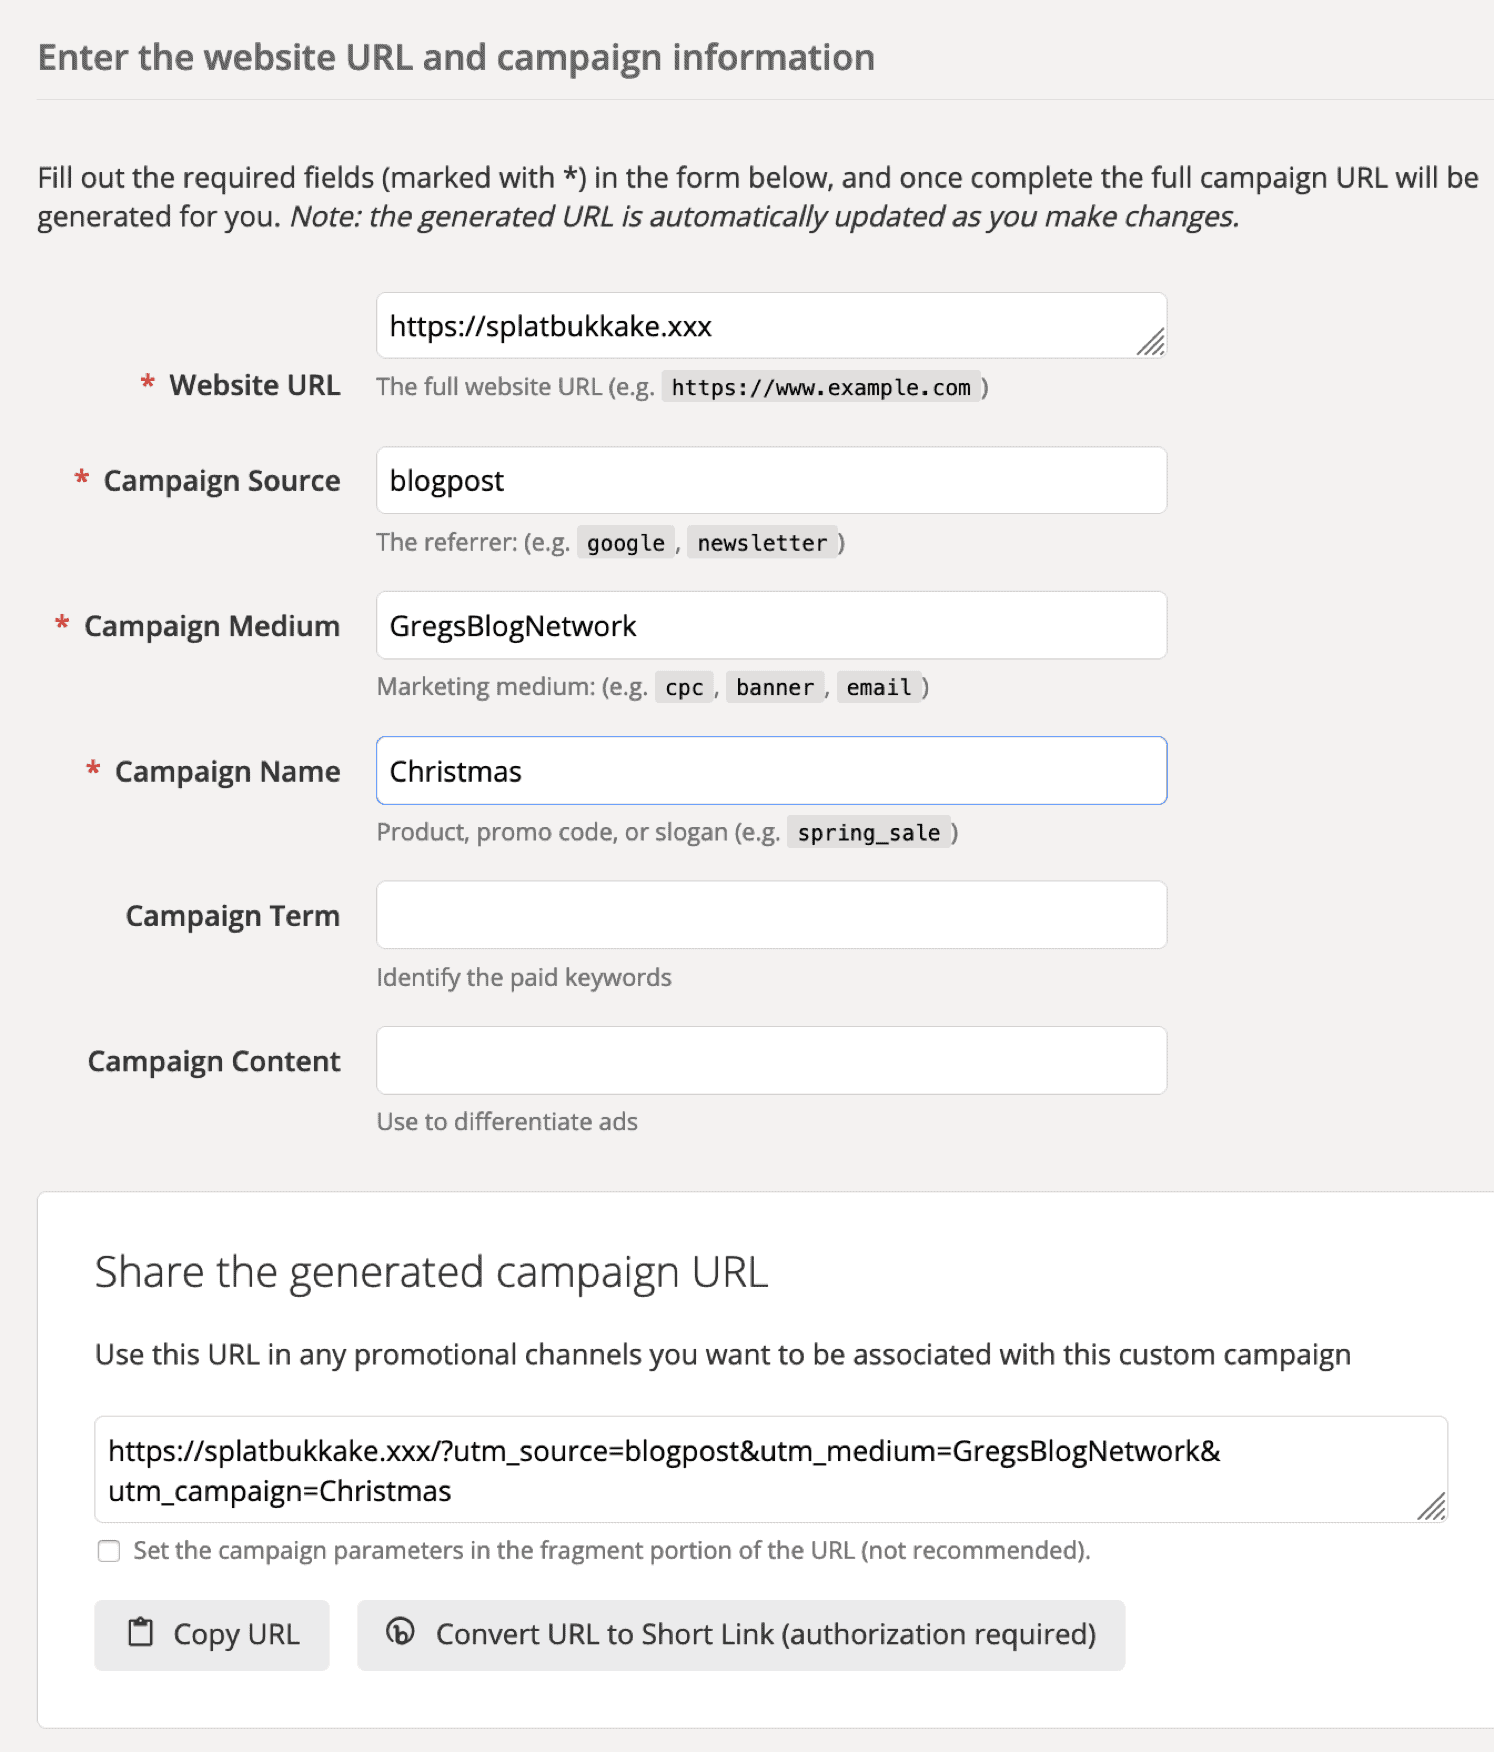Click the 'Website URL' field label
The width and height of the screenshot is (1494, 1752).
click(x=254, y=385)
